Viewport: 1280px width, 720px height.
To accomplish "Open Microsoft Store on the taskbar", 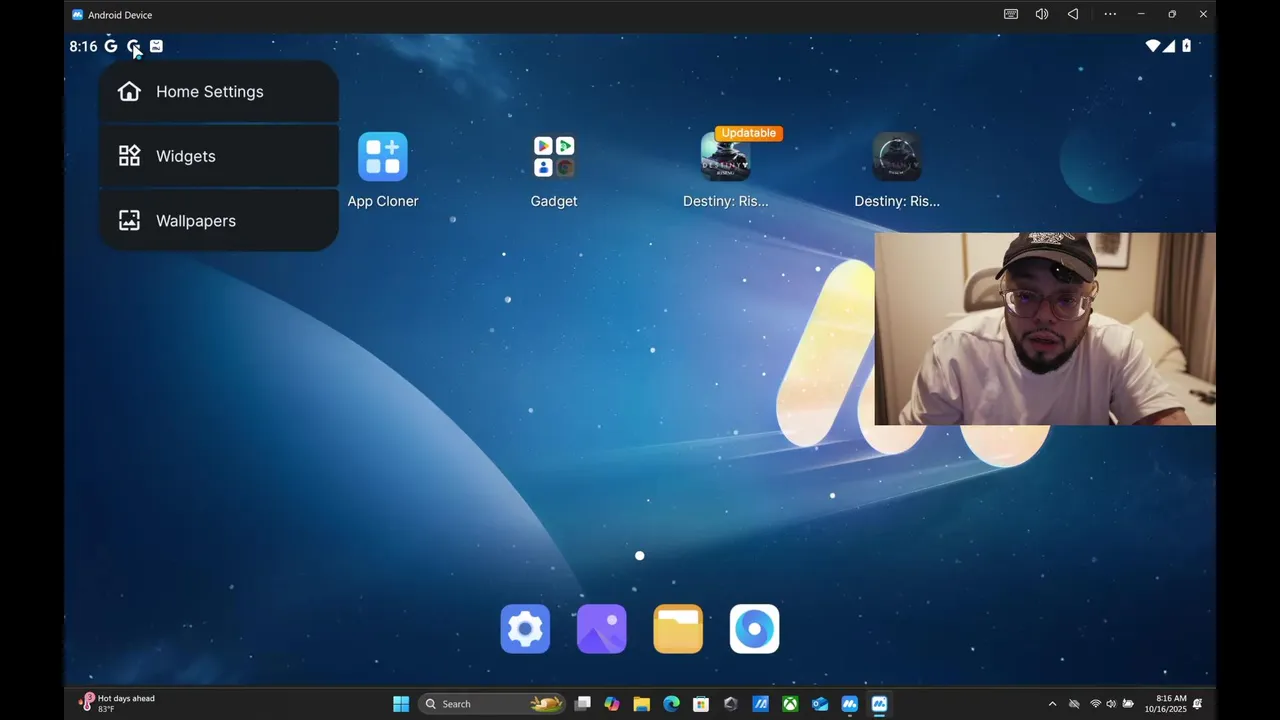I will click(701, 704).
